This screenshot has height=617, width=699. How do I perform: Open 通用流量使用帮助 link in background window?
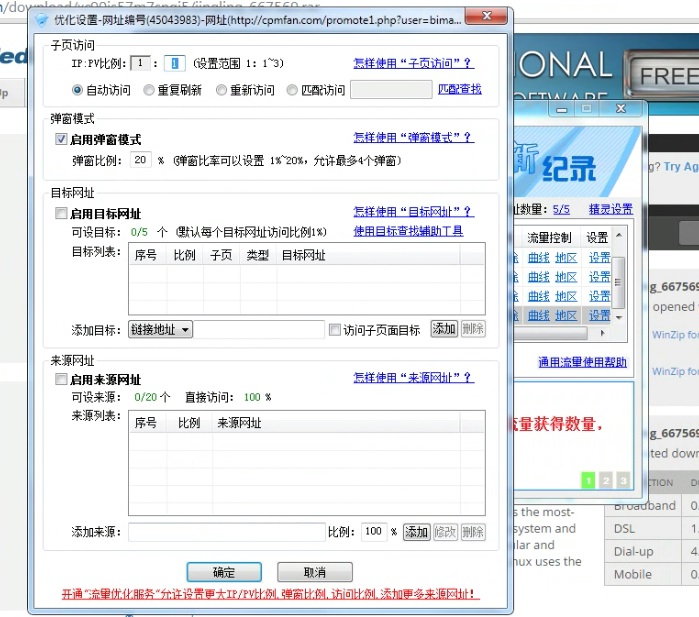[583, 362]
